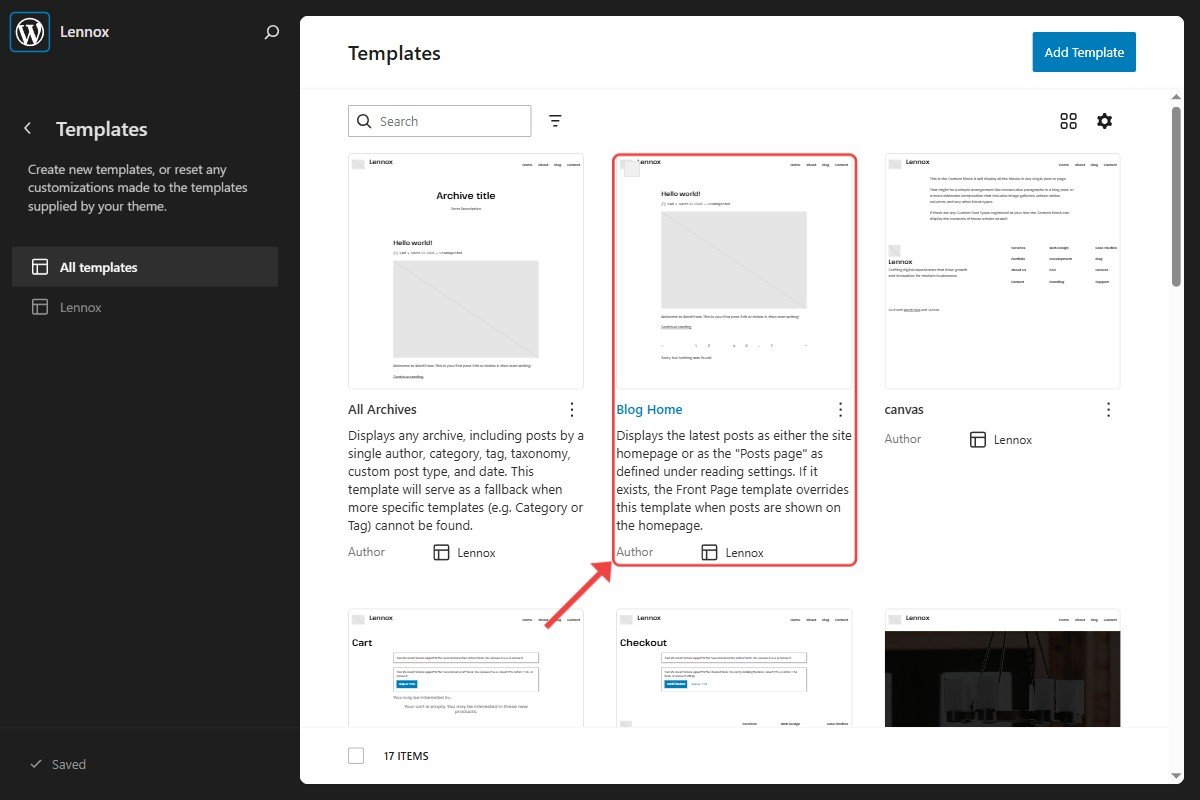Open actions menu for All Archives
The height and width of the screenshot is (800, 1200).
click(572, 409)
